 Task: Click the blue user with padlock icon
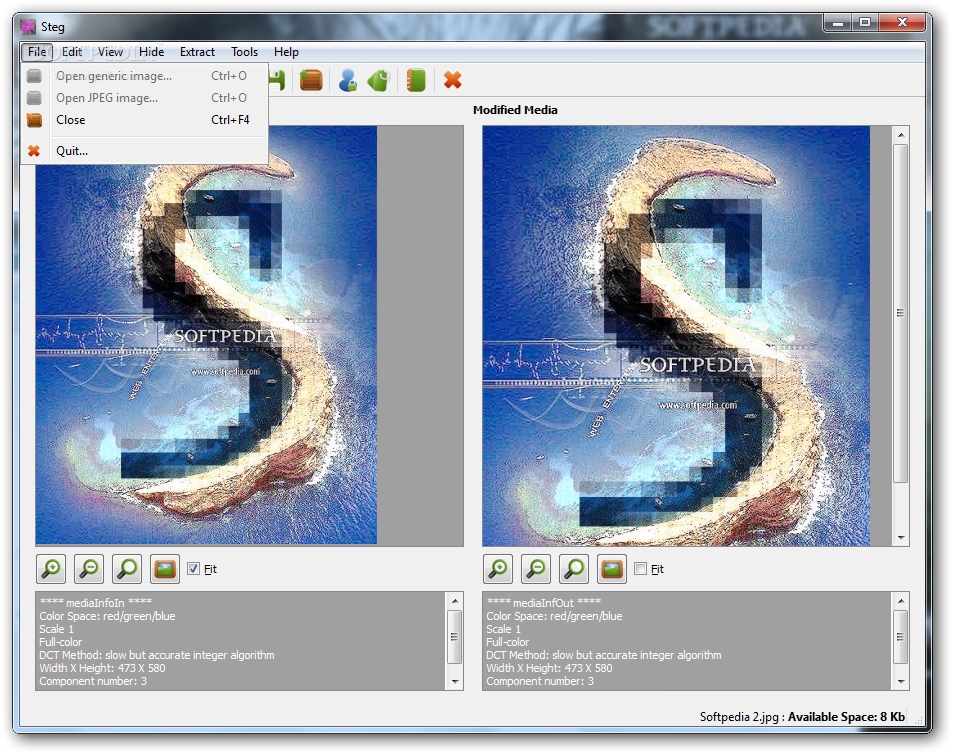tap(347, 80)
